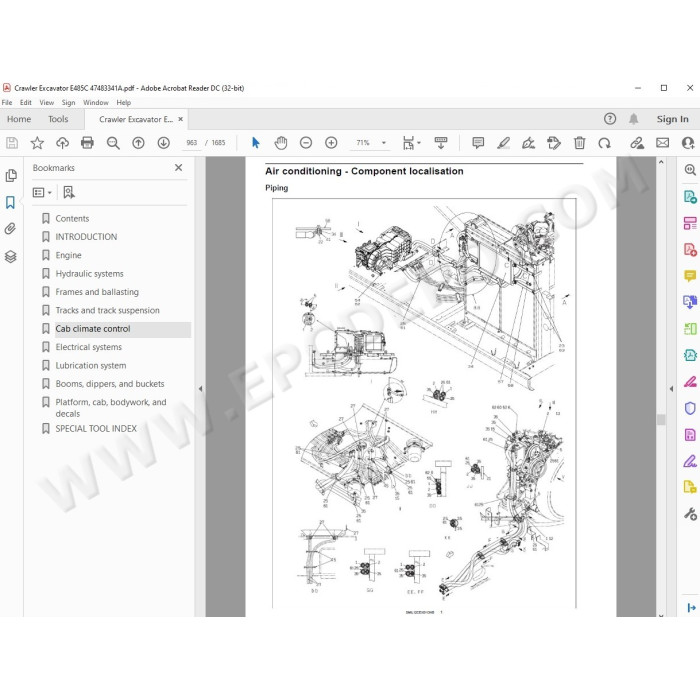Activate the Selection arrow tool
The height and width of the screenshot is (700, 700).
pyautogui.click(x=255, y=143)
